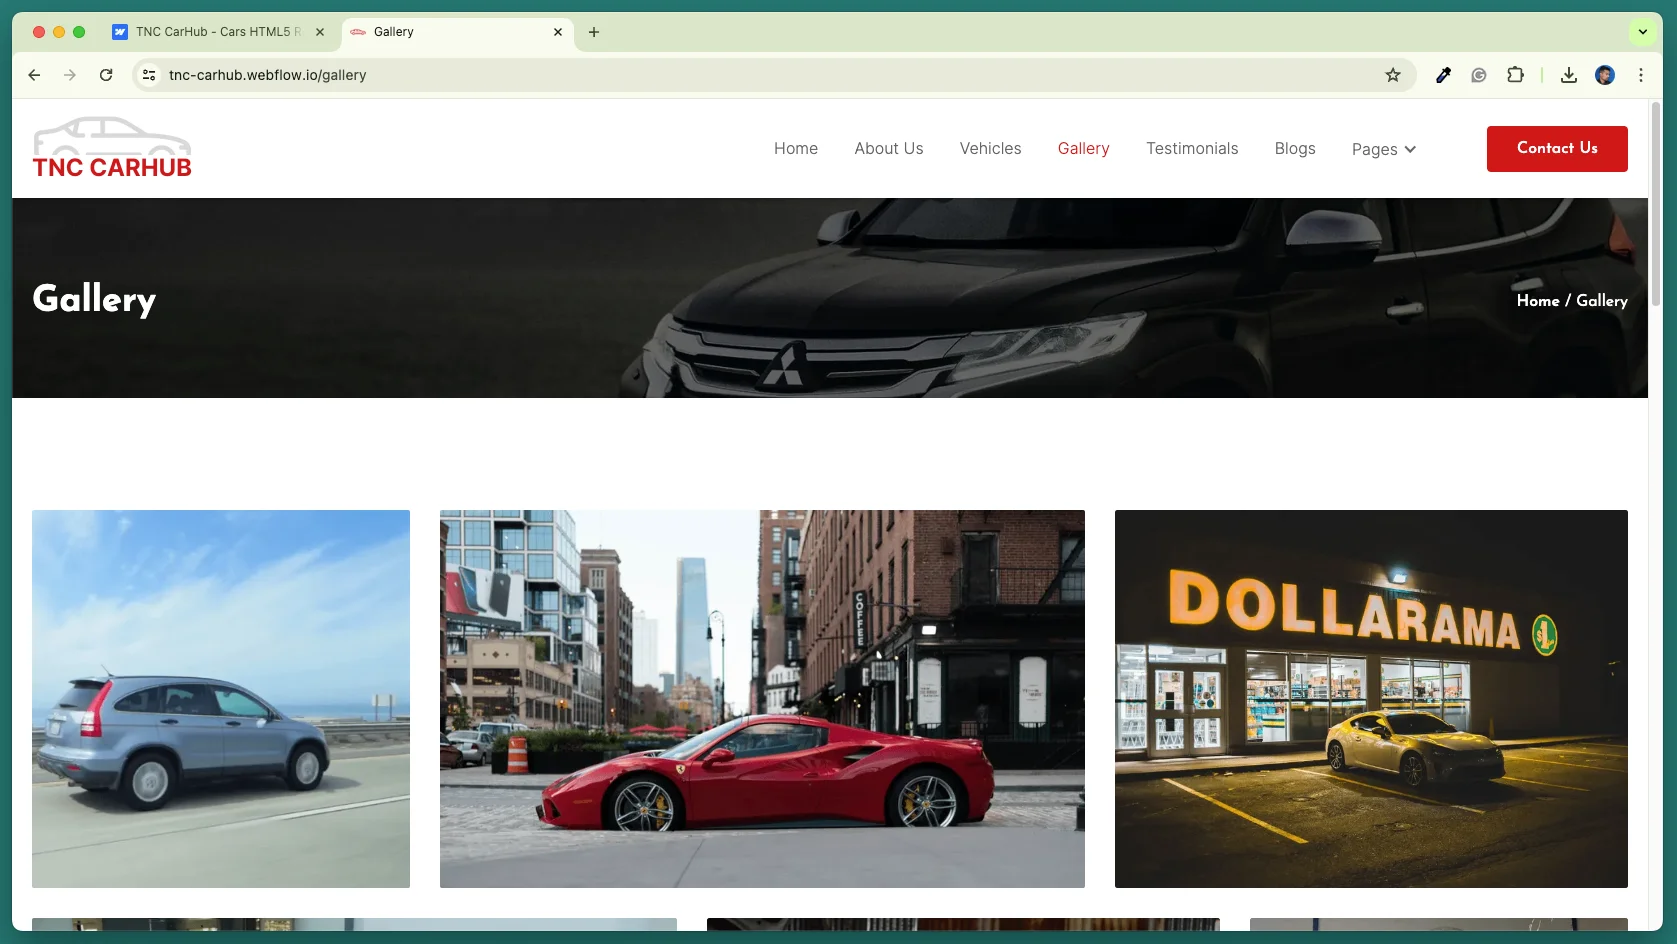Open the profile avatar icon
The height and width of the screenshot is (944, 1677).
[1605, 75]
